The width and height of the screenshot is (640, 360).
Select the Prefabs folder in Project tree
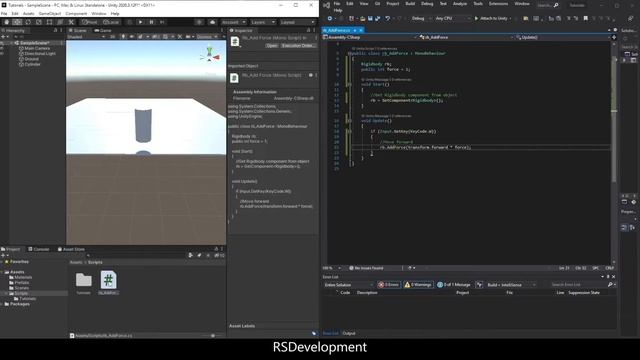19,283
